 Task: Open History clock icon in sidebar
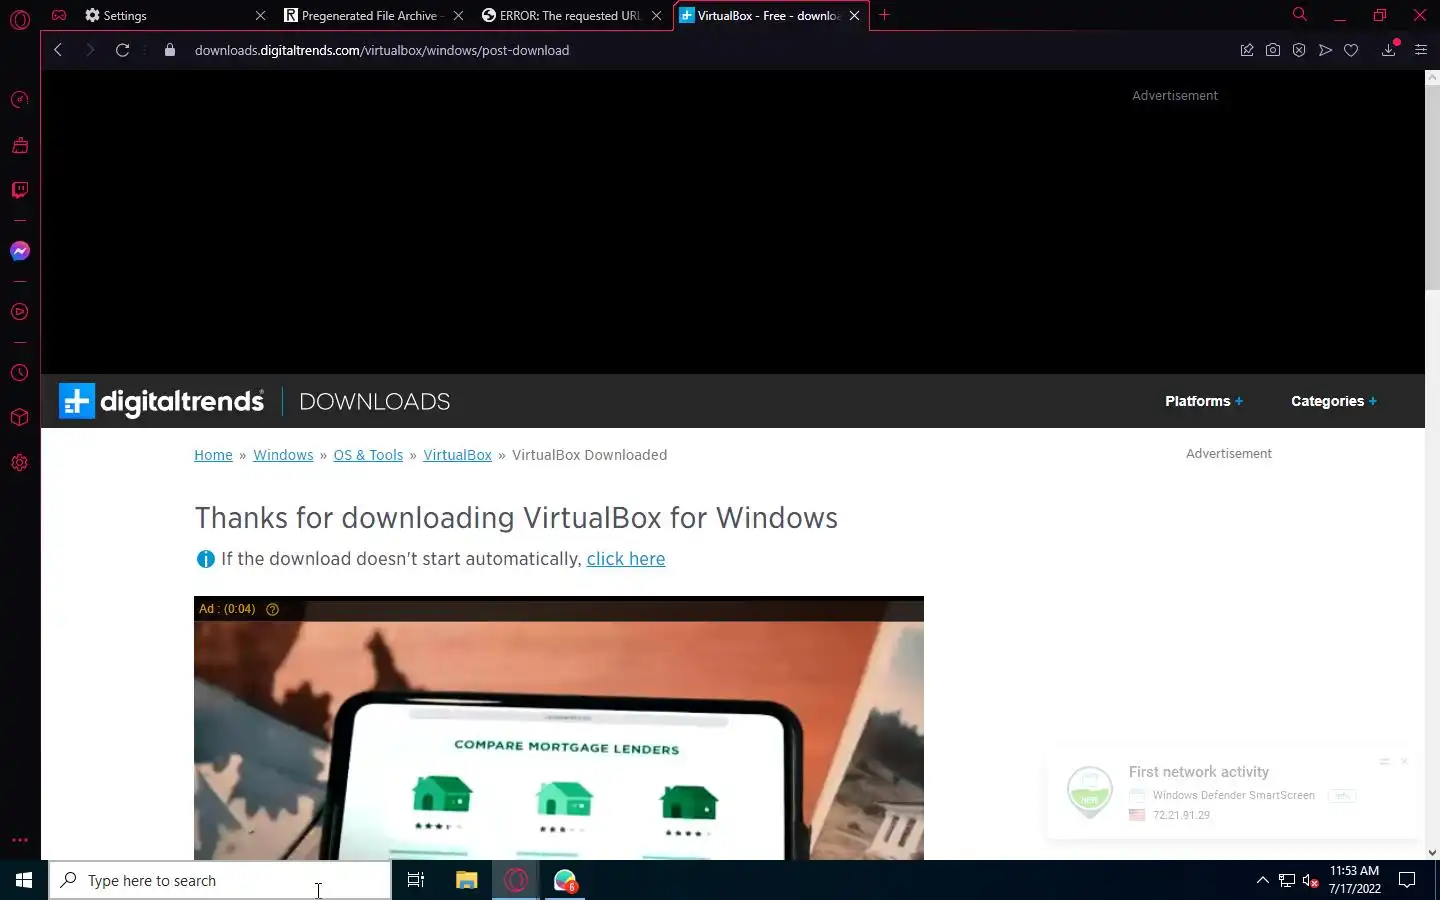pyautogui.click(x=19, y=373)
